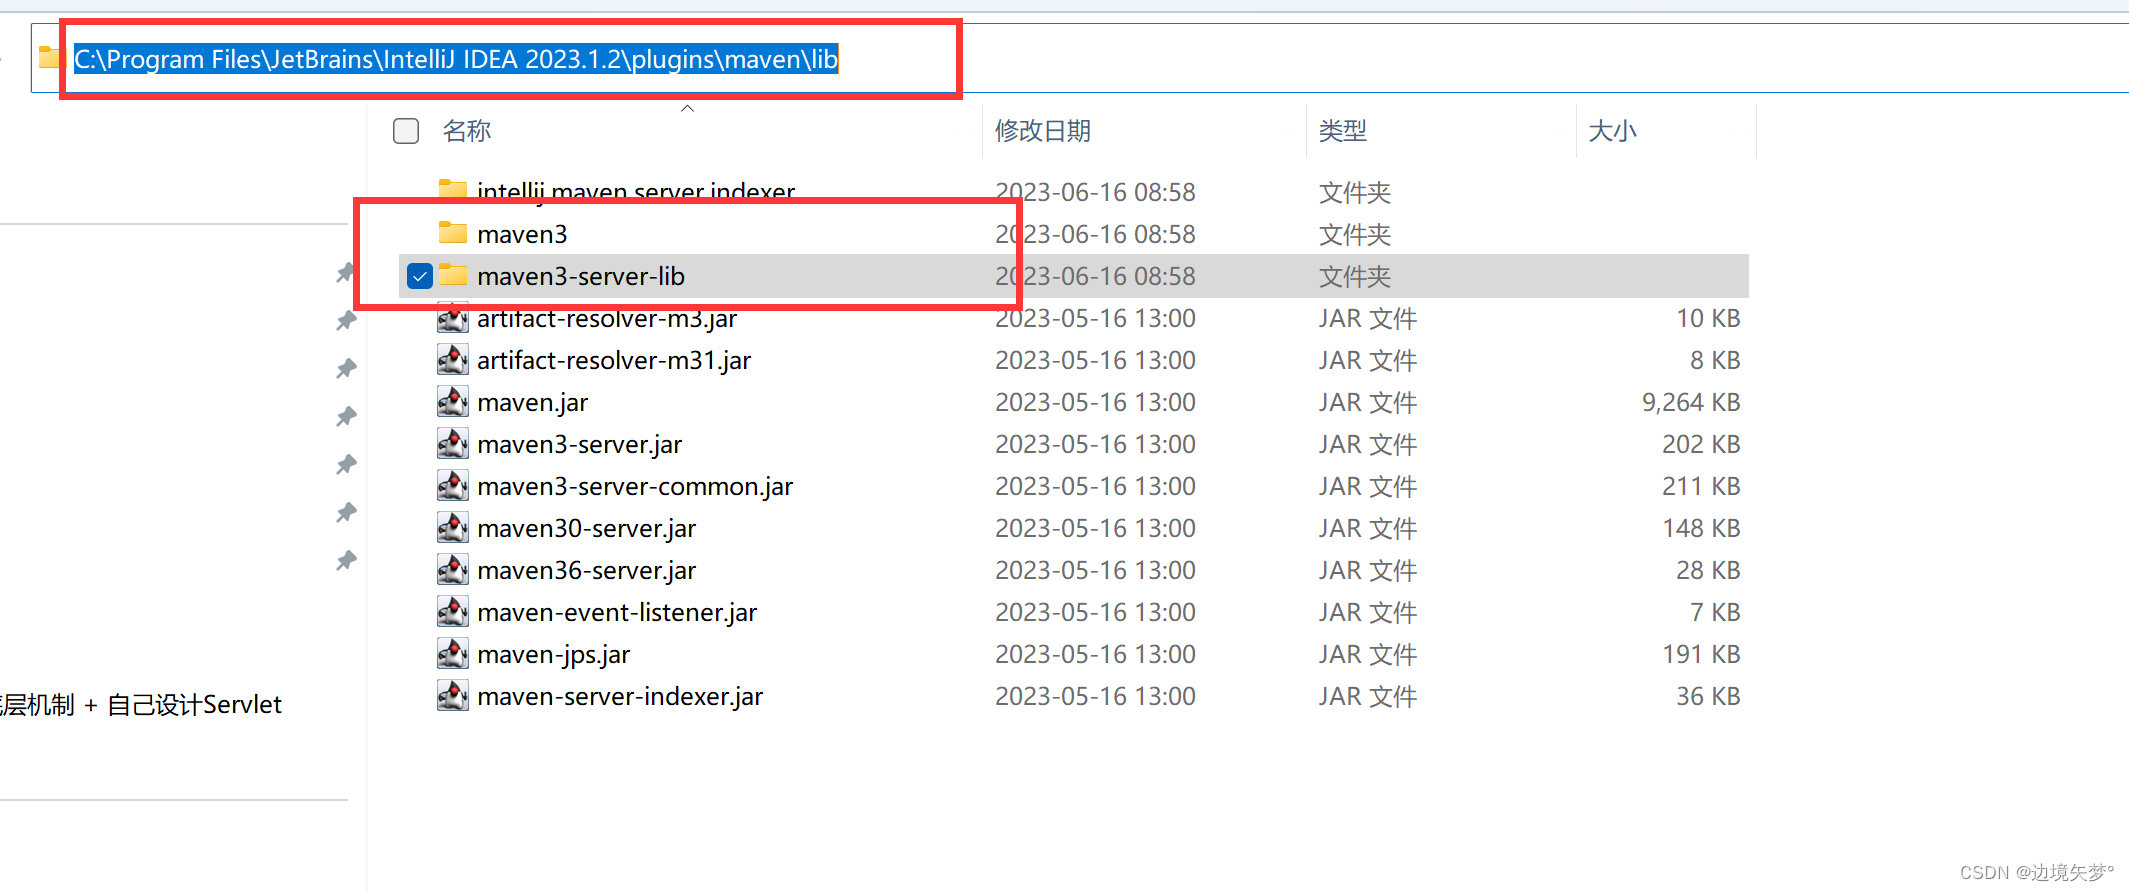Click the 191 KB size of maven-jps.jar

(x=1701, y=654)
